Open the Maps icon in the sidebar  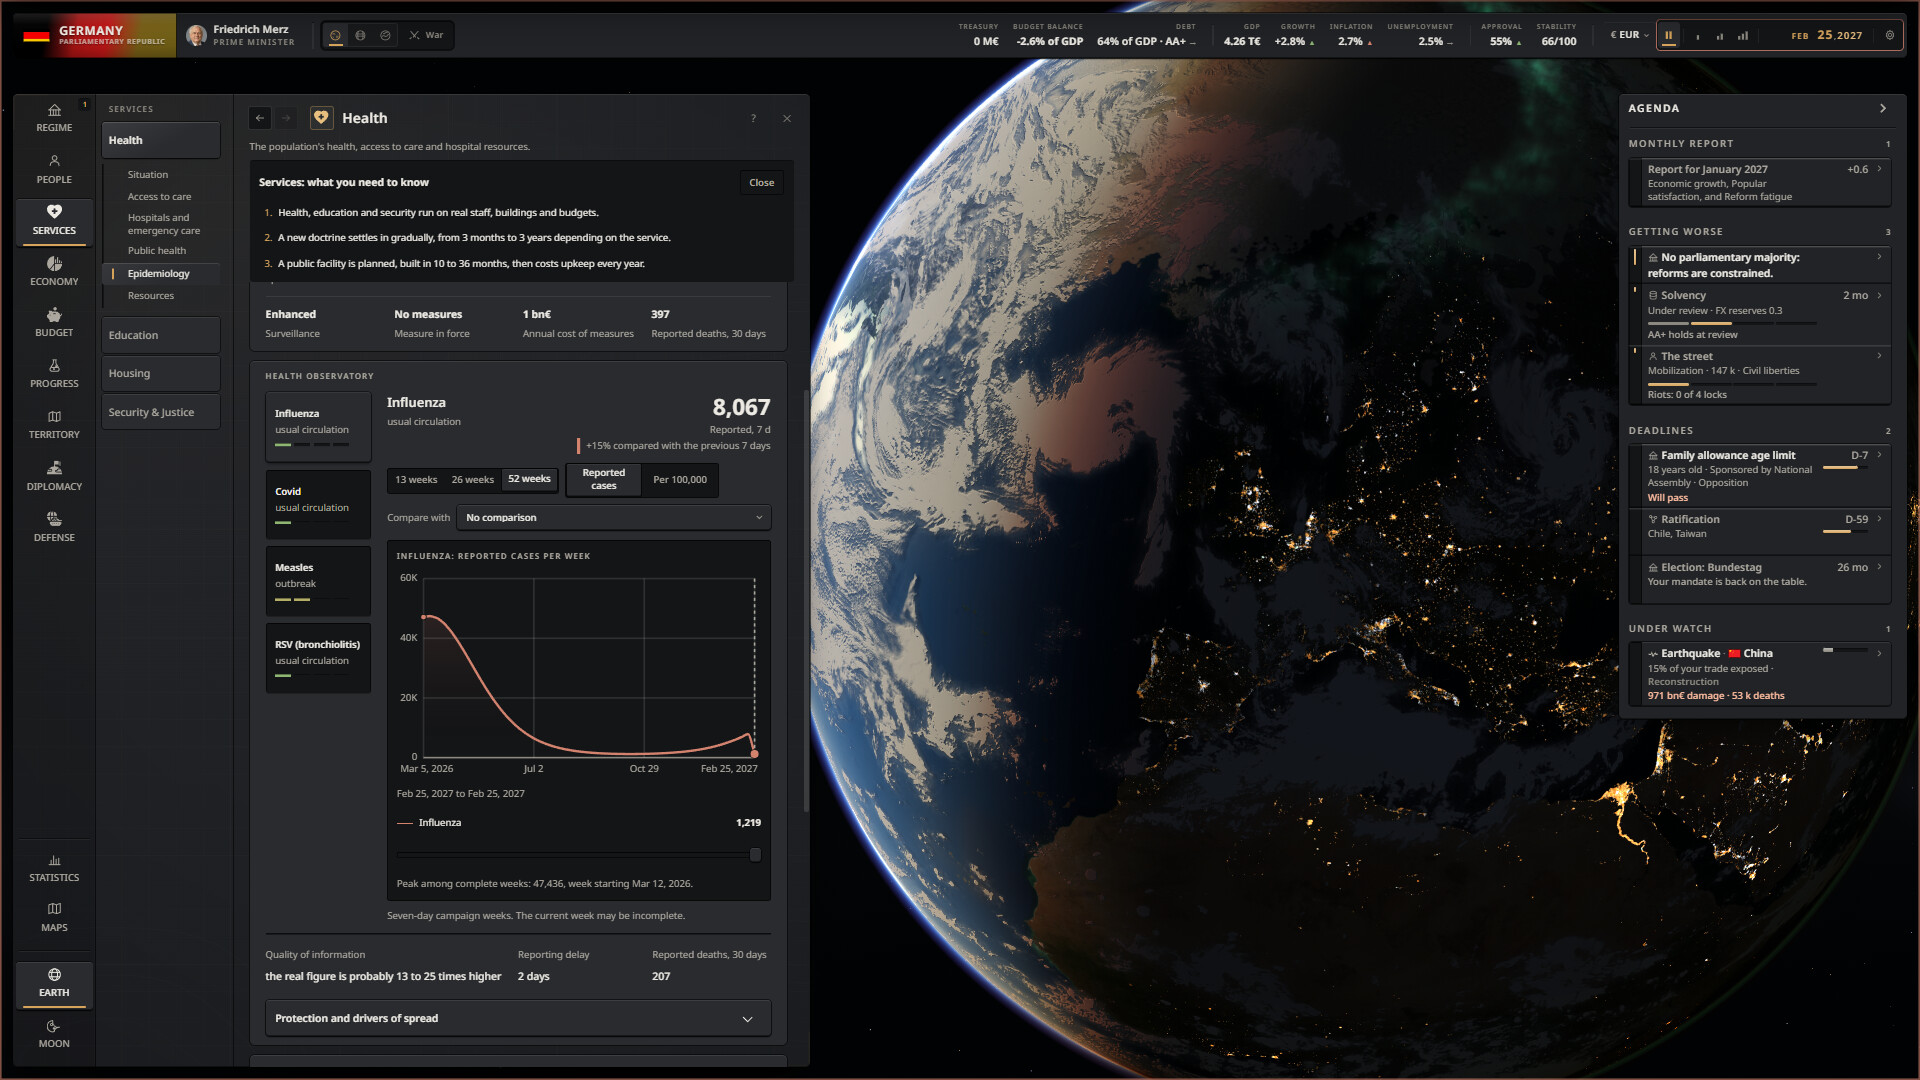pos(54,917)
